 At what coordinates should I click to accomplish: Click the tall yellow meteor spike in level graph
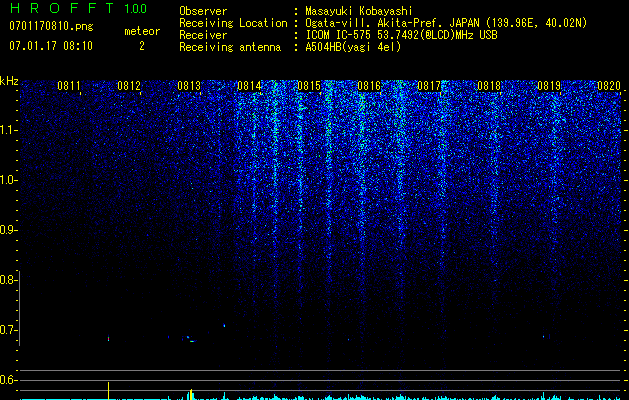point(108,390)
